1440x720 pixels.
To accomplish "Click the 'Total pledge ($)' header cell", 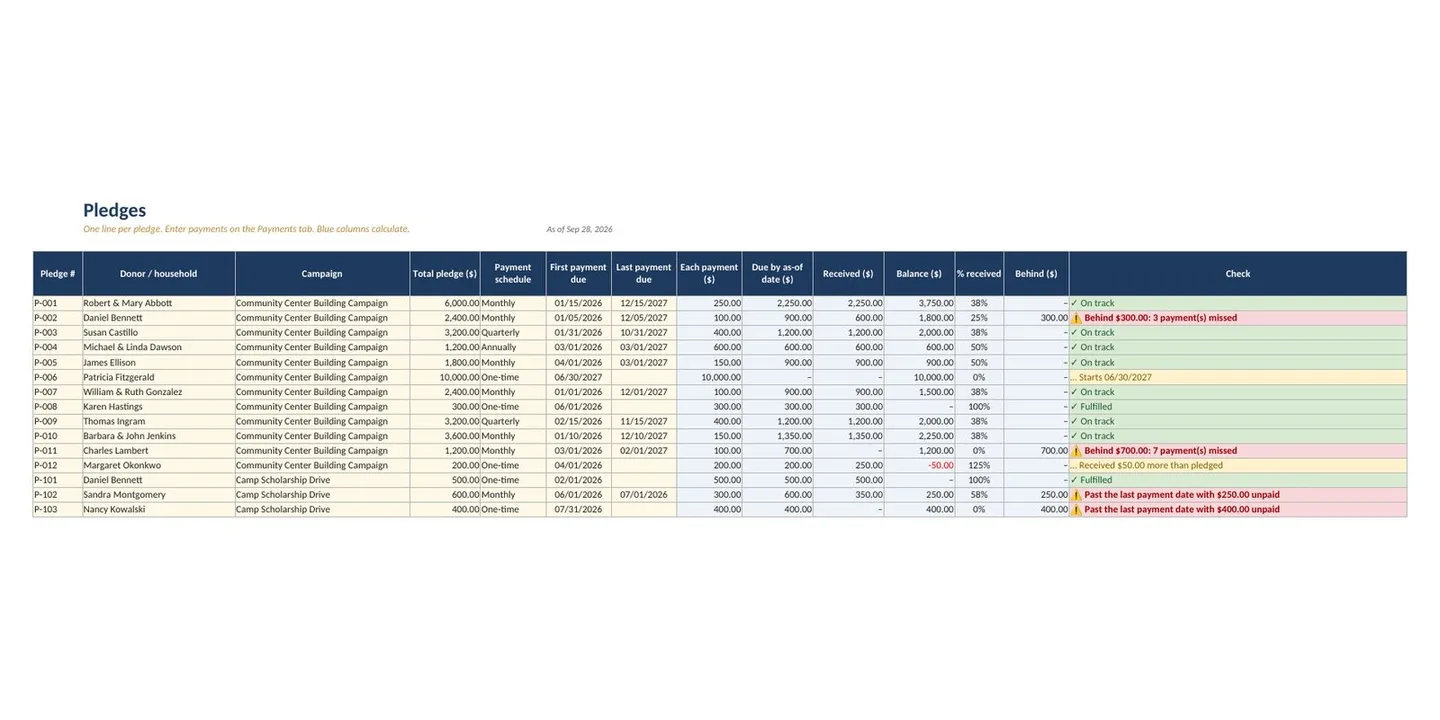I will pos(445,274).
